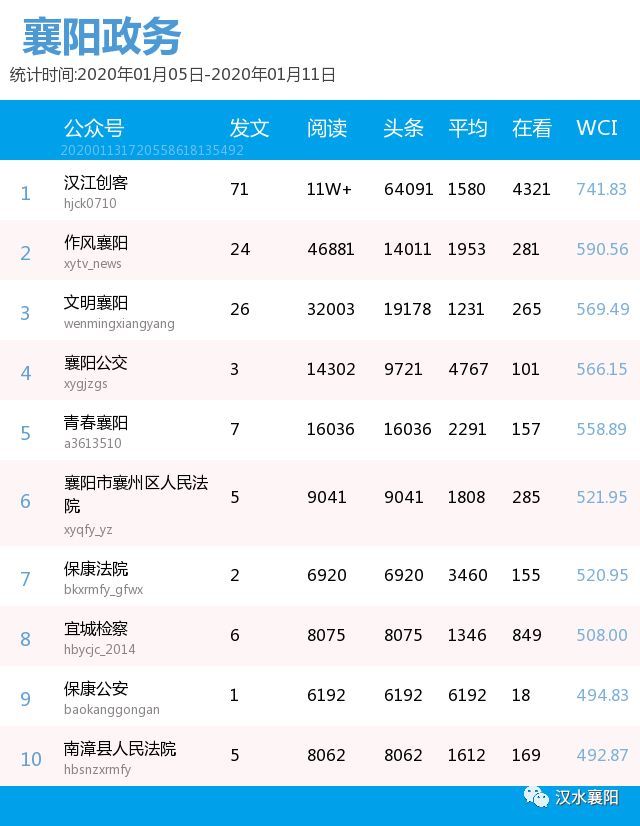Select the 襄阳公交 account name
The image size is (640, 826).
click(x=96, y=363)
